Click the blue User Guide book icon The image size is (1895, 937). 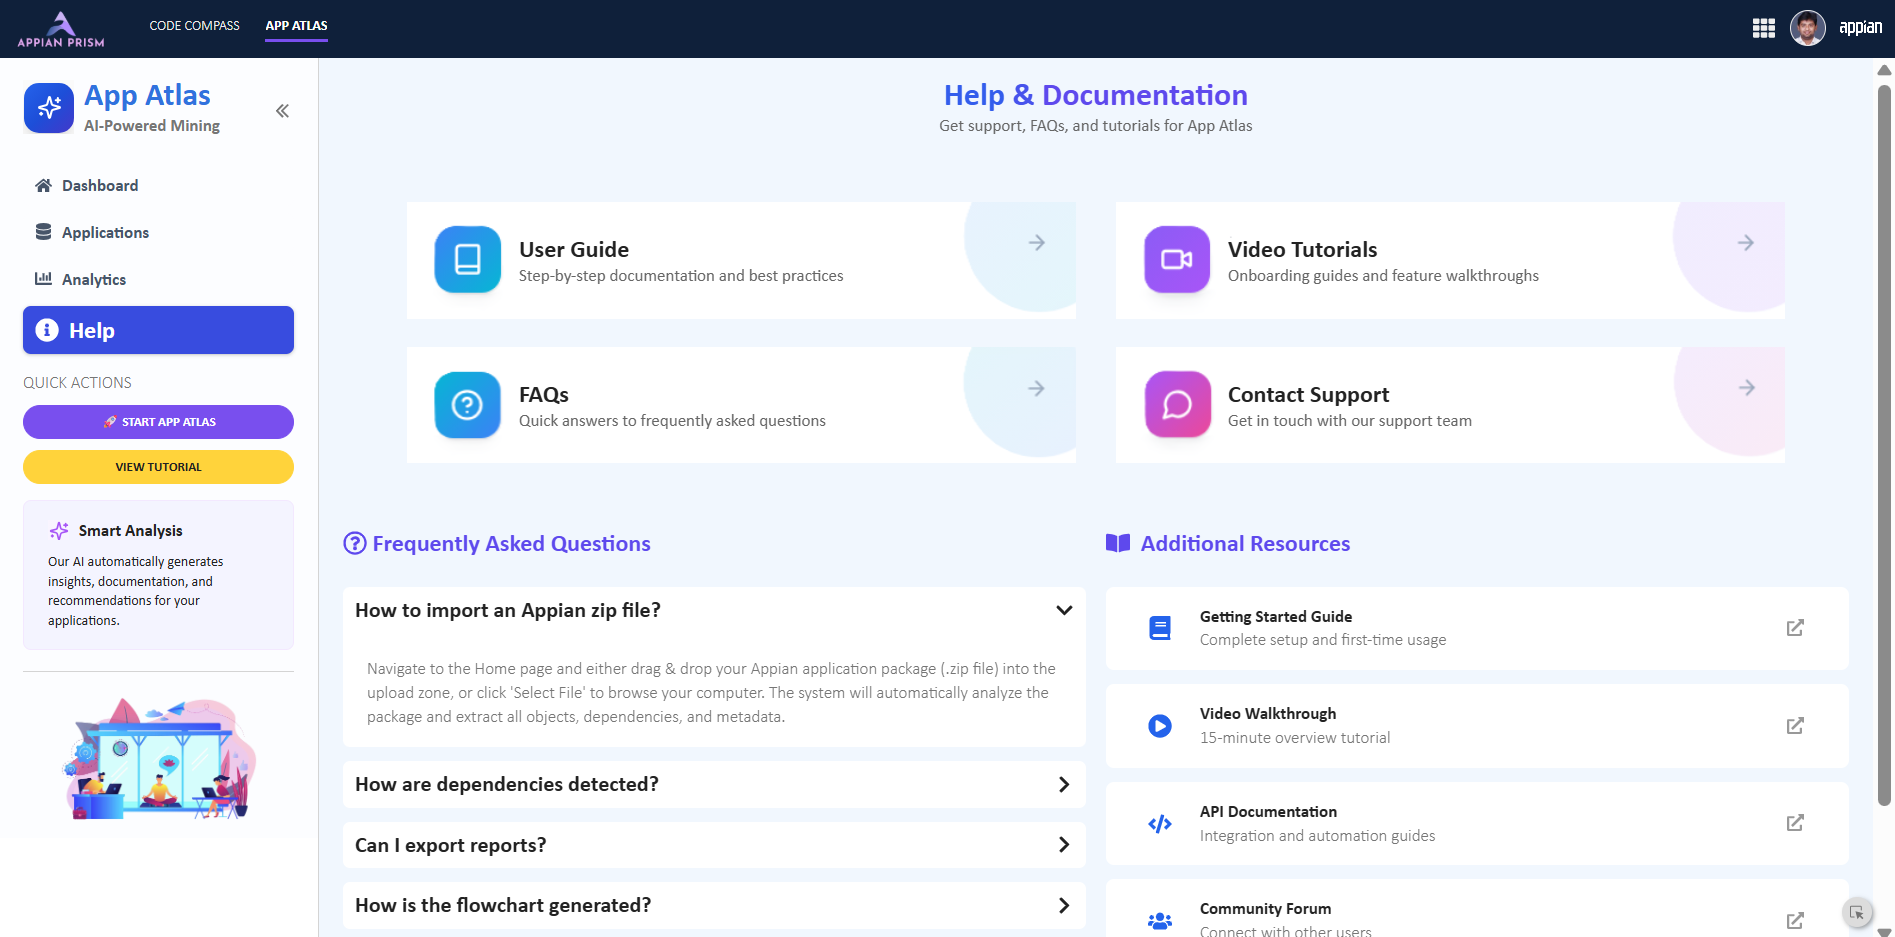(x=467, y=260)
